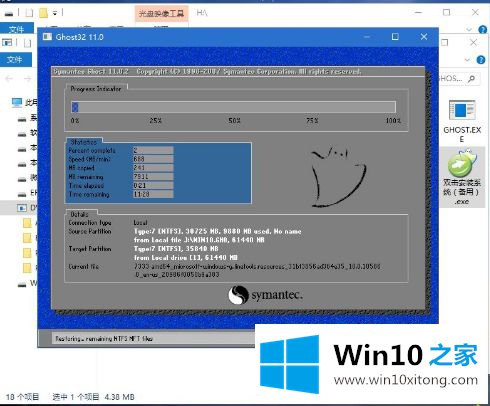This screenshot has height=406, width=490.
Task: Maximize the Ghost32 11.0 window
Action: (x=395, y=37)
